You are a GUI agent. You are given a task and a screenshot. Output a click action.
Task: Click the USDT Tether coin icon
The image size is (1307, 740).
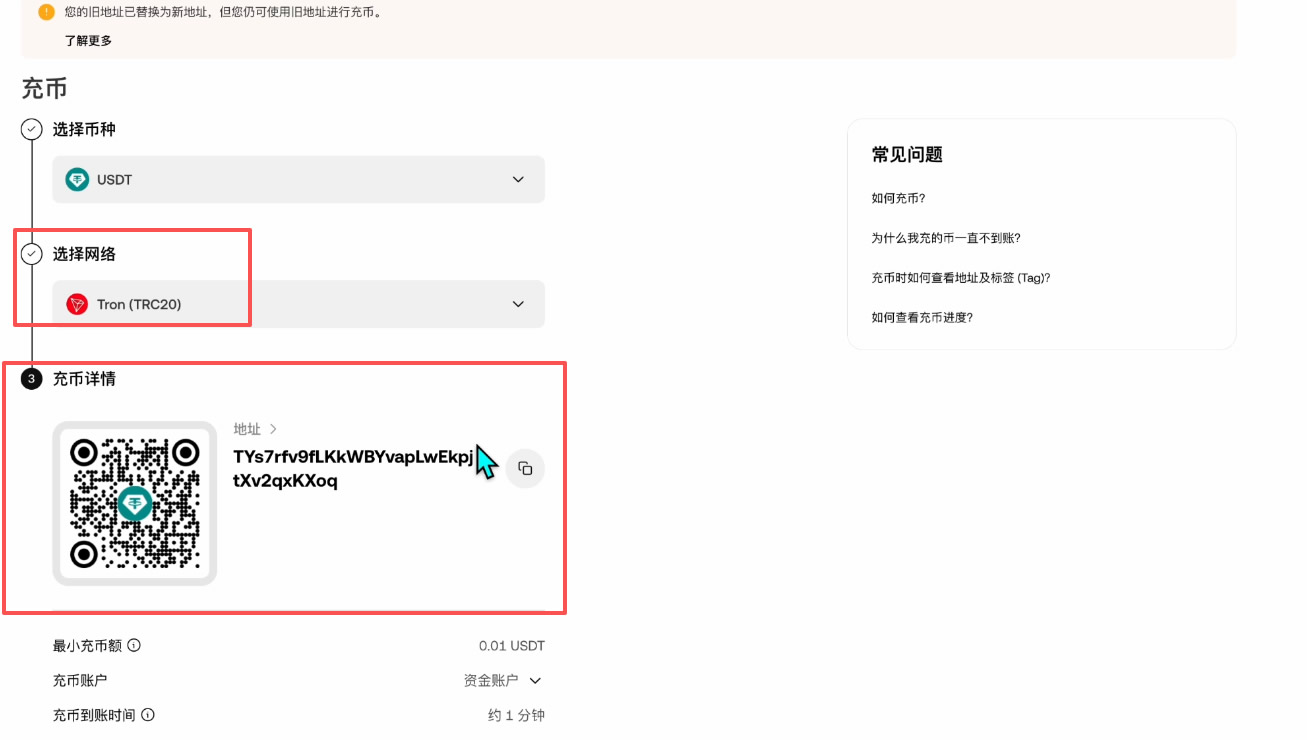(77, 179)
